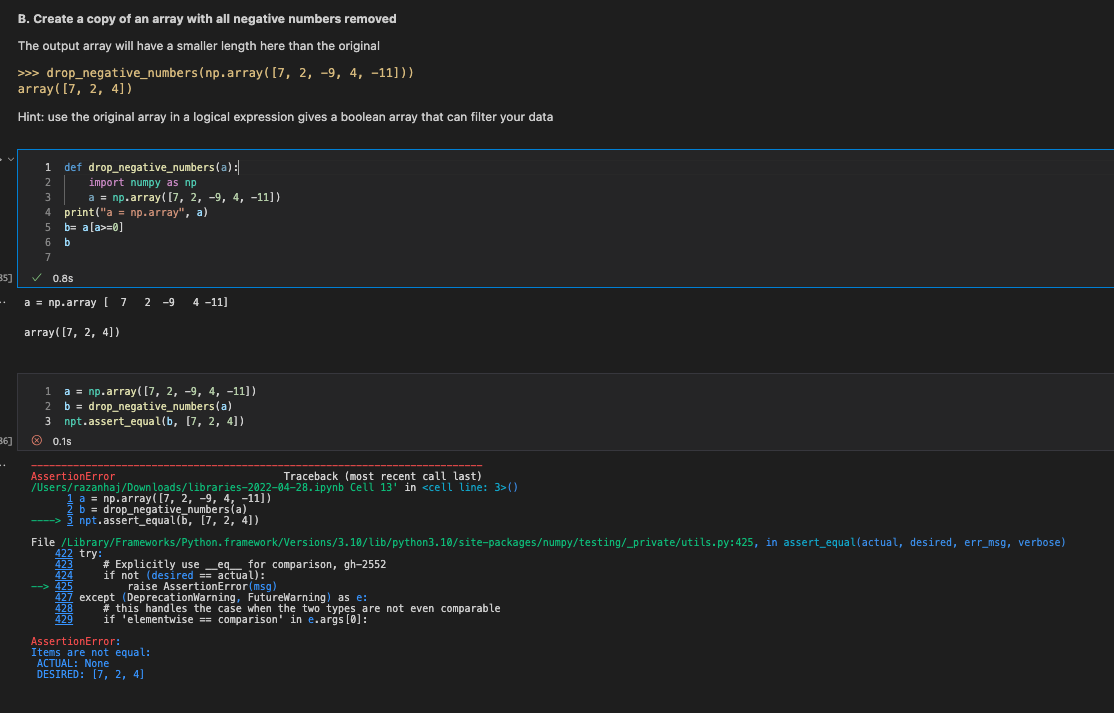The image size is (1114, 713).
Task: Click line number 5 in the code editor gutter
Action: (x=47, y=226)
